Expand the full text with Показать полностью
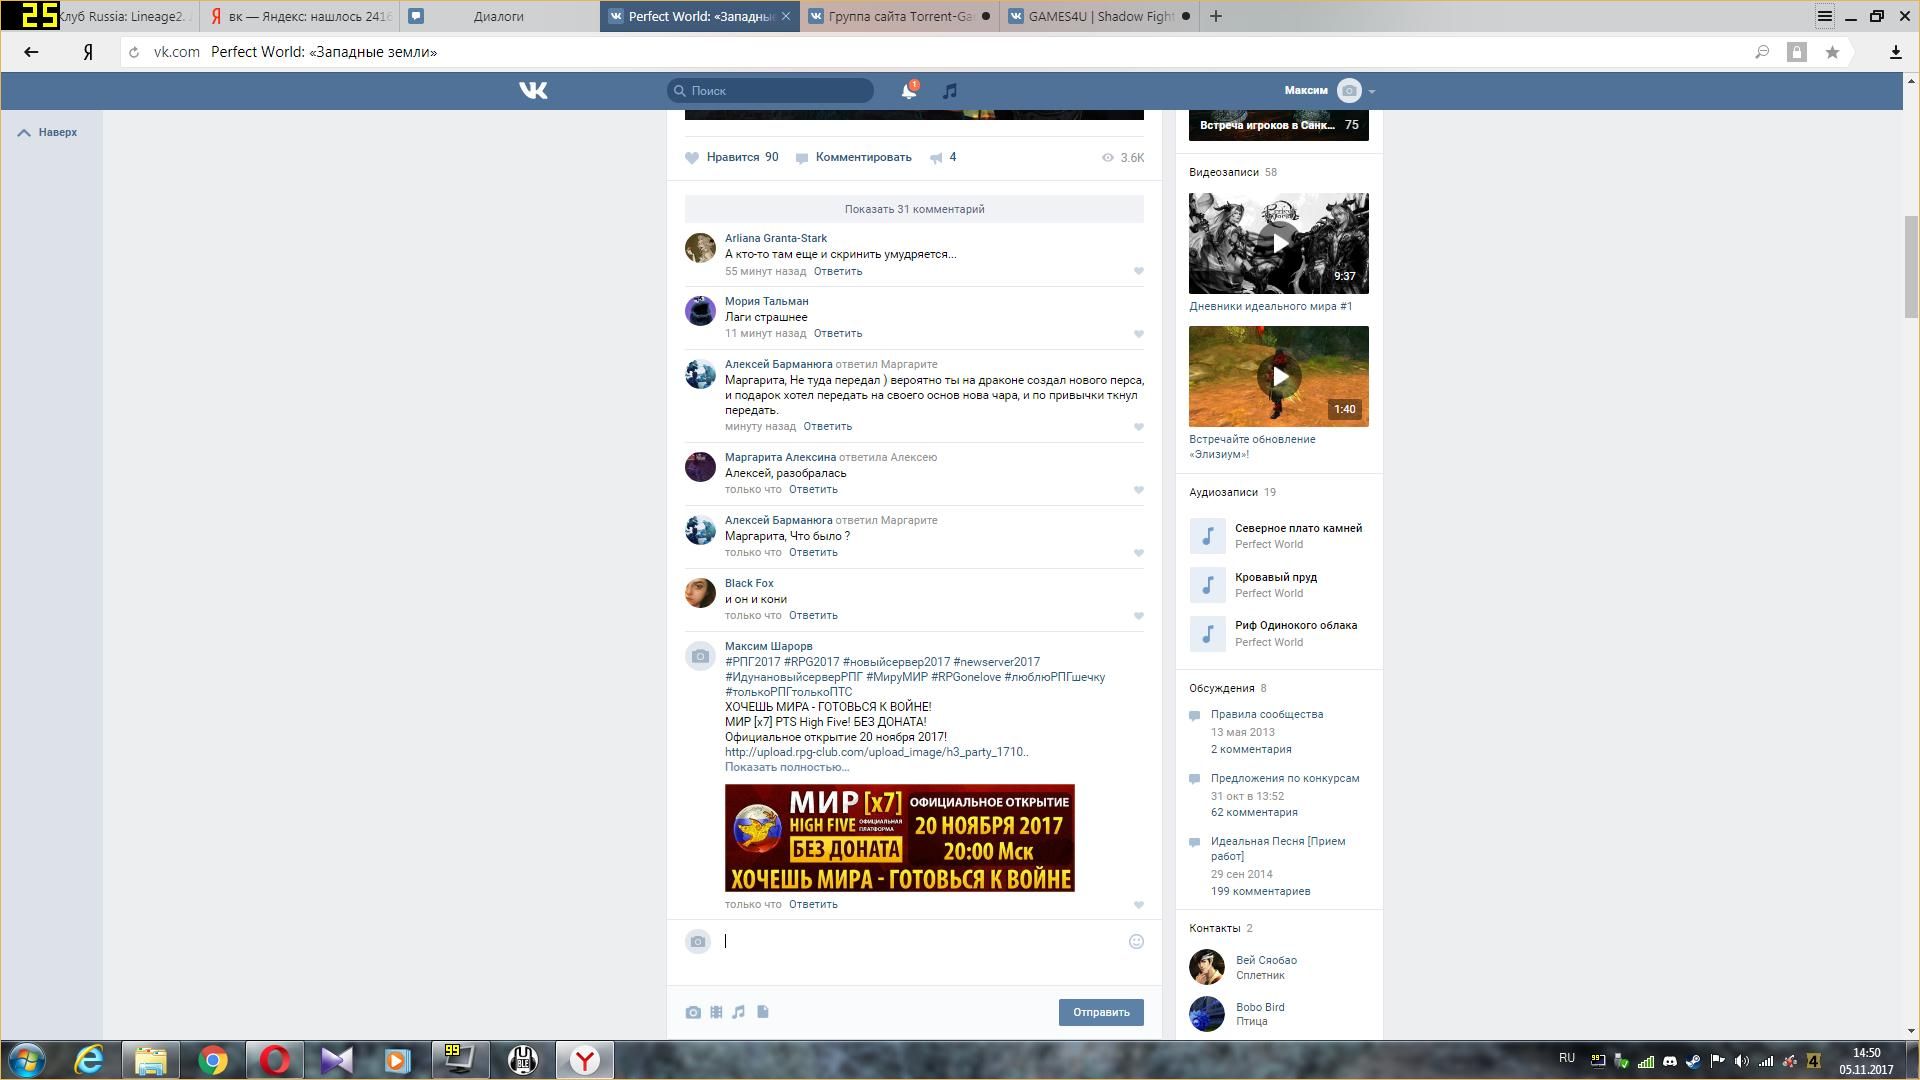Screen dimensions: 1920x1080 pyautogui.click(x=786, y=768)
